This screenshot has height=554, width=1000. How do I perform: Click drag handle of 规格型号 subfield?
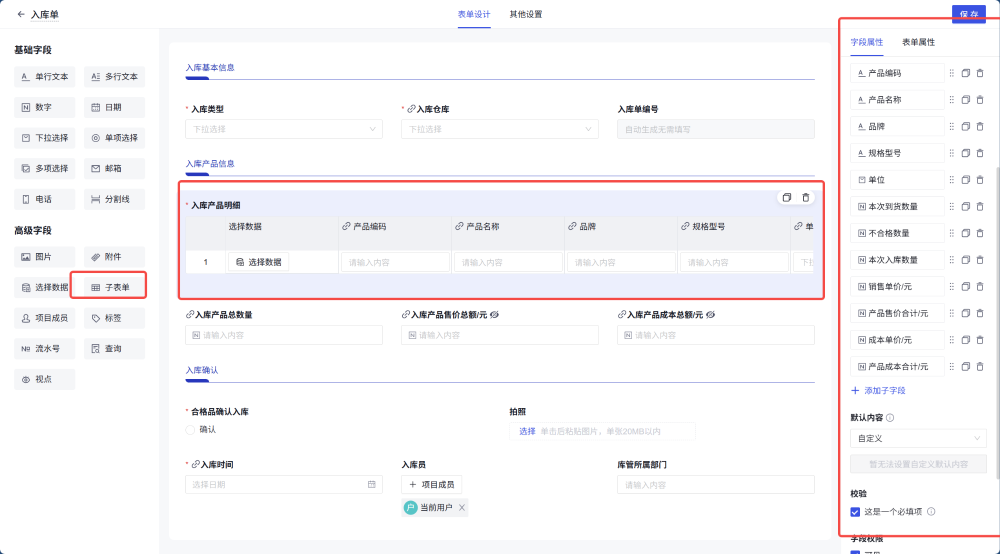click(x=952, y=153)
